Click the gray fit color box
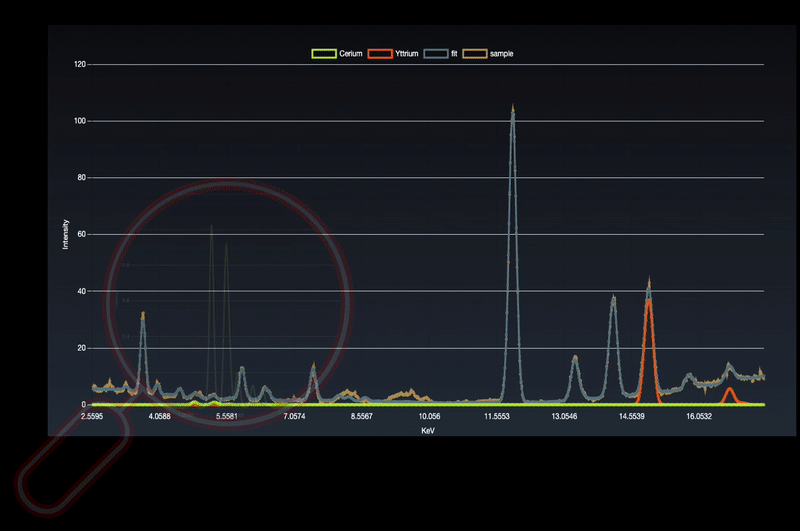This screenshot has height=531, width=800. click(436, 54)
